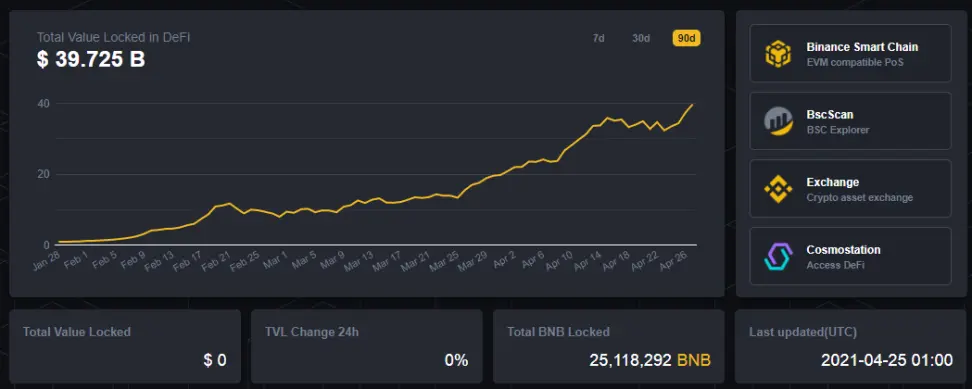
Task: Click the 'Mar 25' x-axis label
Action: 444,261
